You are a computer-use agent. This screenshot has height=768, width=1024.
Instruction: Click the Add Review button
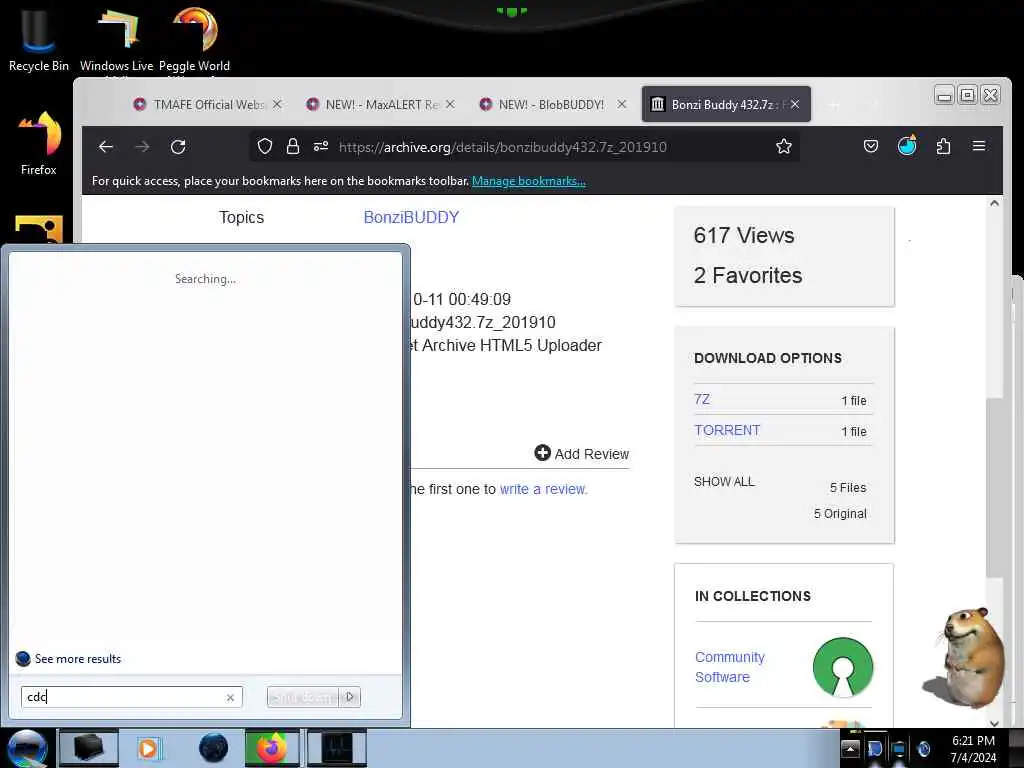tap(581, 453)
